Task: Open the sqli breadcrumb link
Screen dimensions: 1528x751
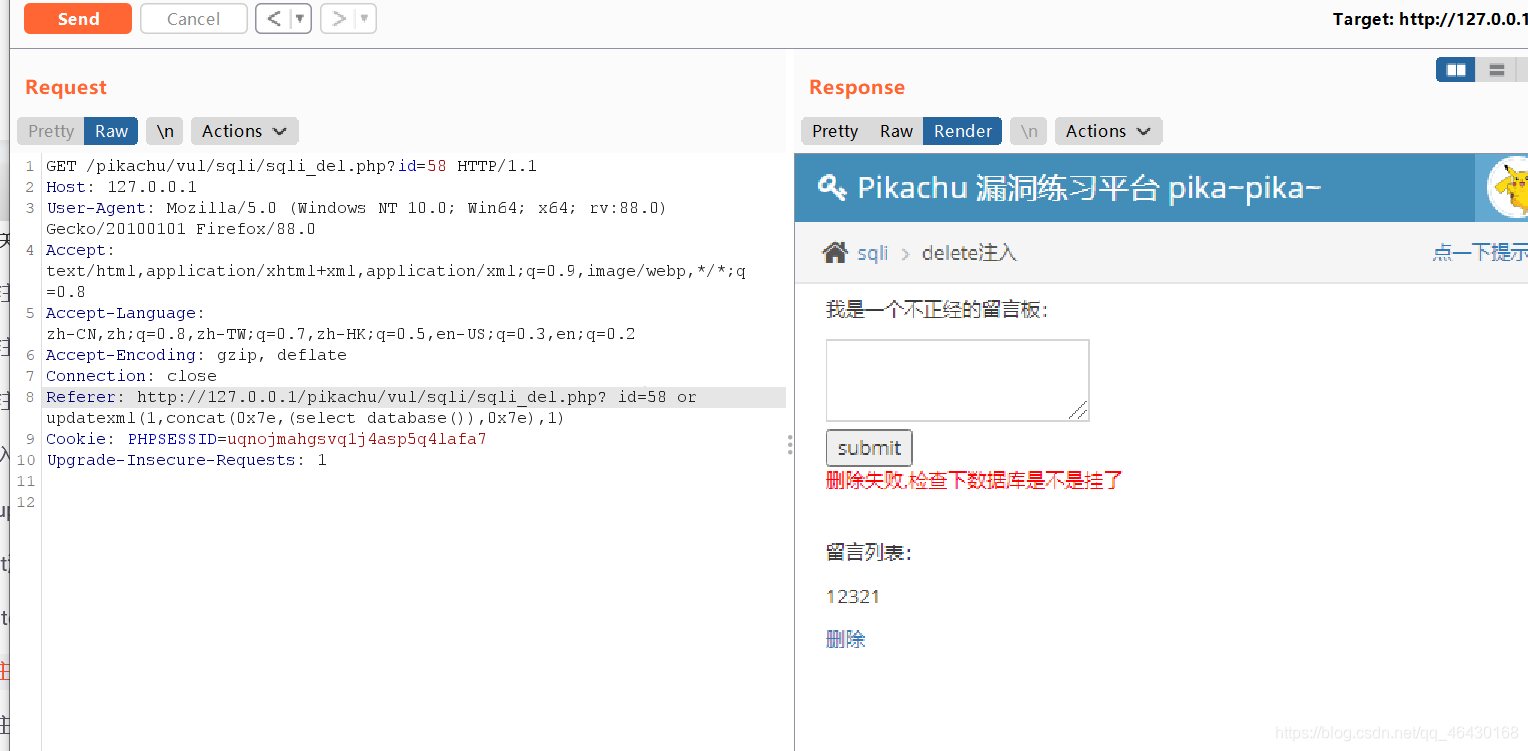Action: point(872,253)
